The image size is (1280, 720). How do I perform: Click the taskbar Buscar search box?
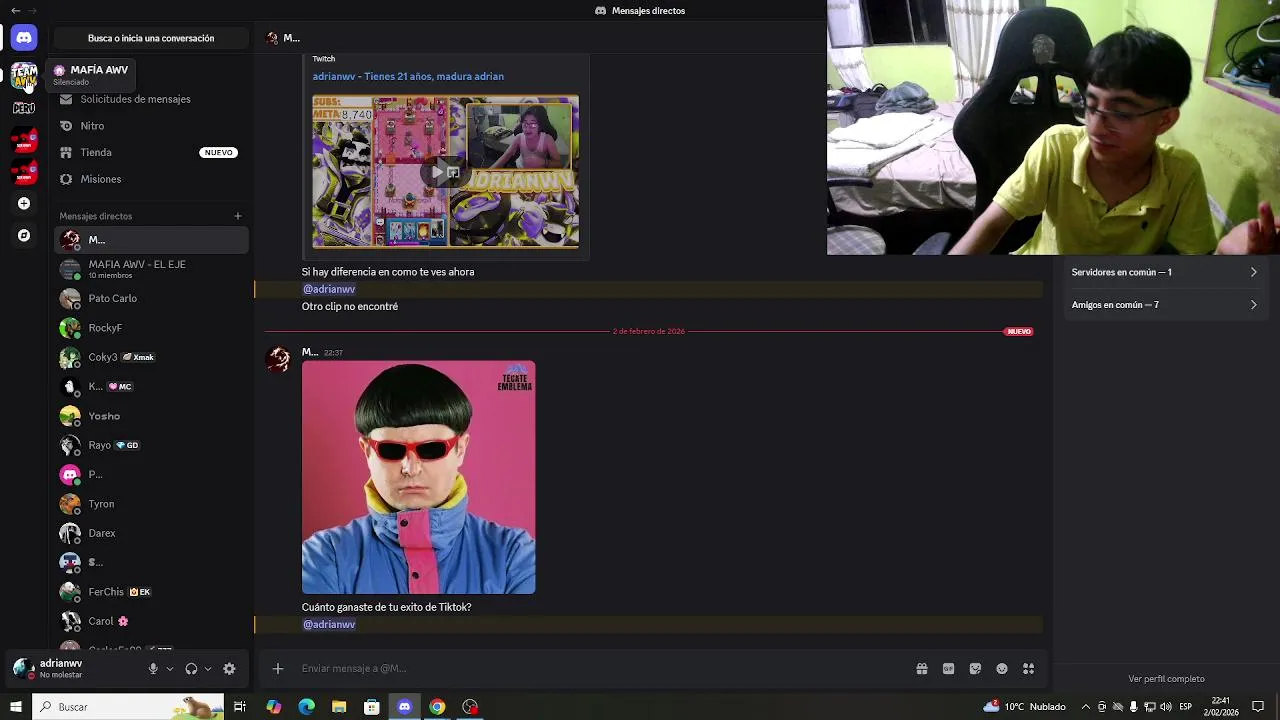[x=128, y=707]
